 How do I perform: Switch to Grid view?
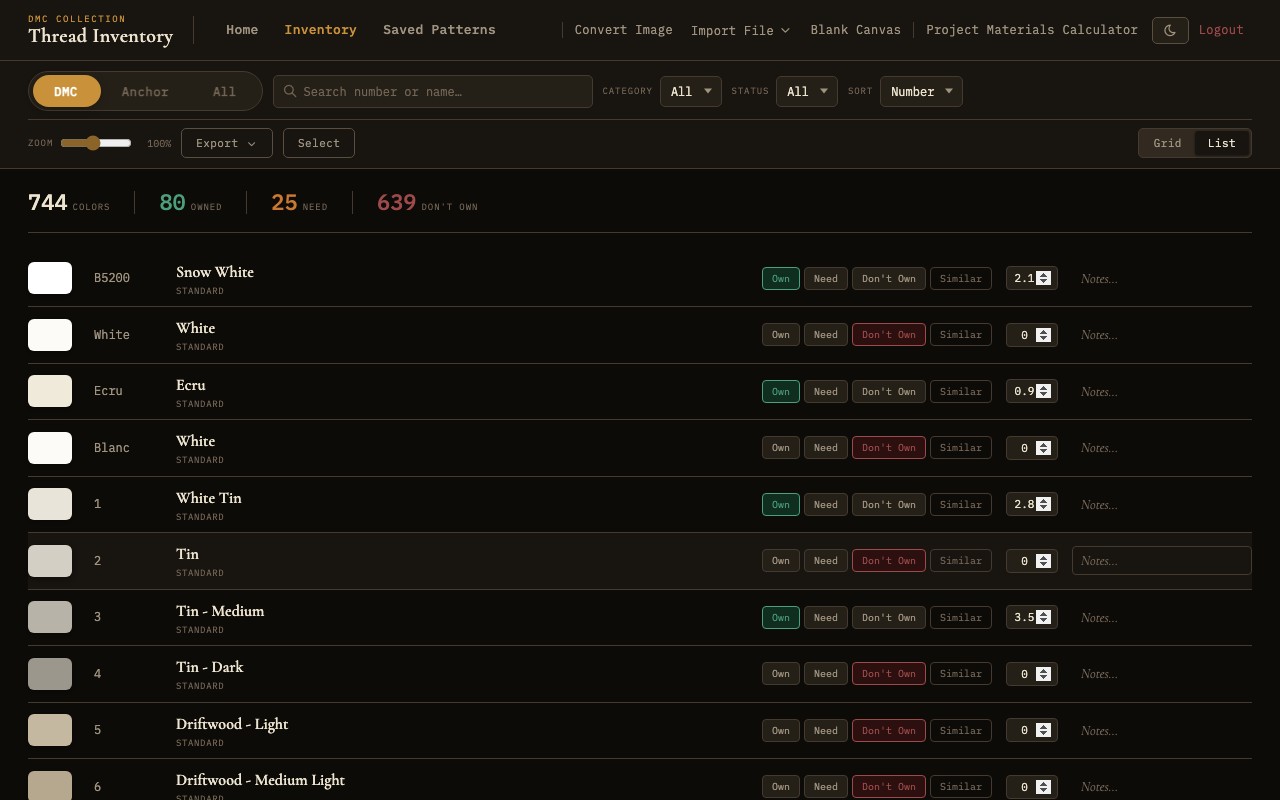1167,143
